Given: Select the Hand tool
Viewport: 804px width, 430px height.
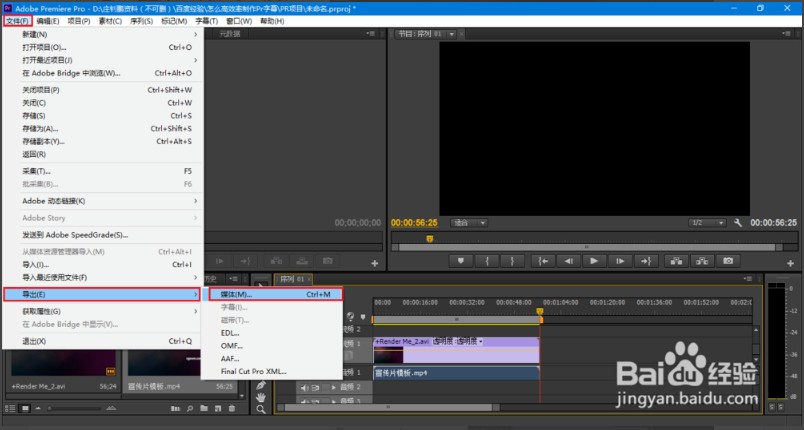Looking at the screenshot, I should click(261, 397).
